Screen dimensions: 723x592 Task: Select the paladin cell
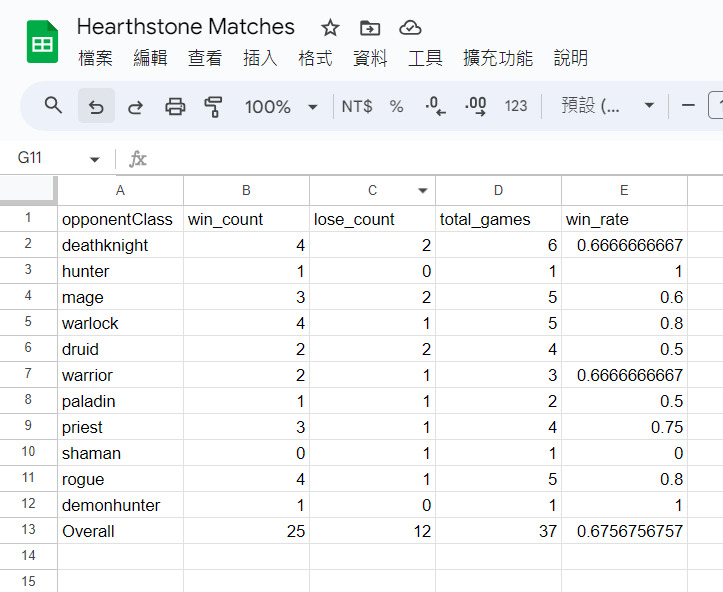[x=120, y=401]
